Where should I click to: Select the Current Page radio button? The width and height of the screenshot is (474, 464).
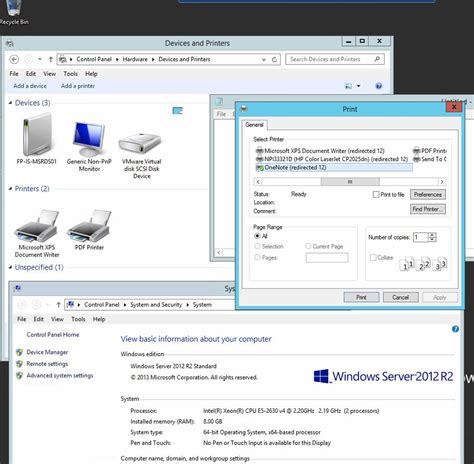(308, 246)
